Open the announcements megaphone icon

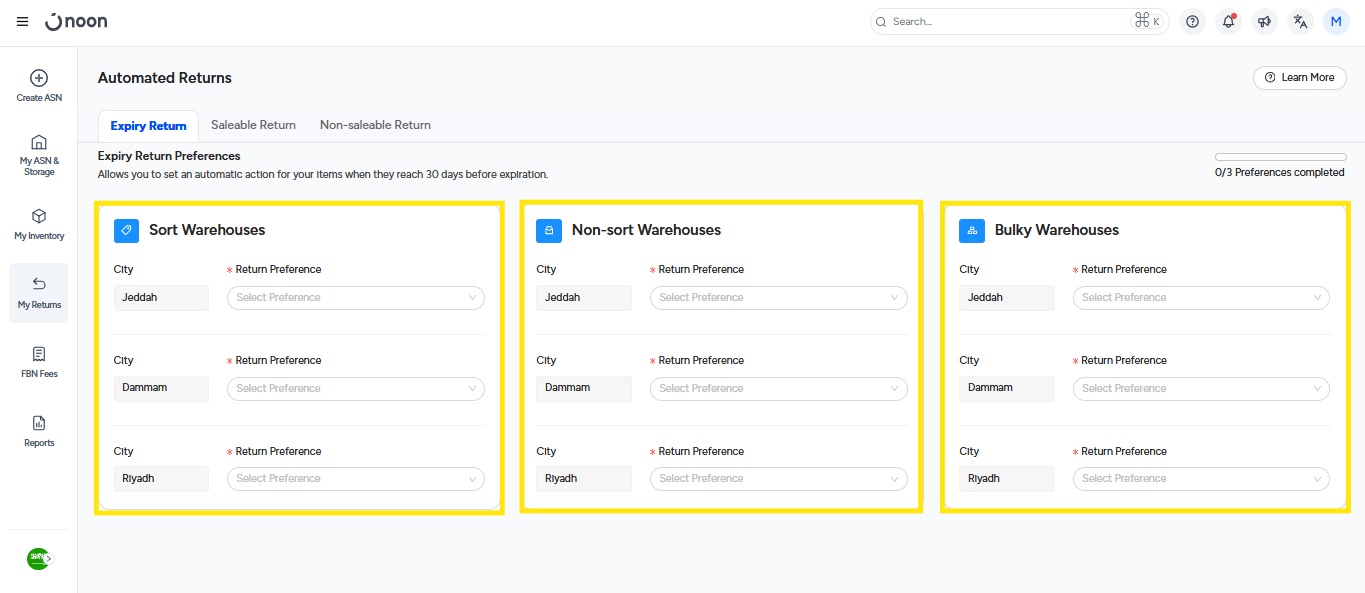click(x=1264, y=22)
